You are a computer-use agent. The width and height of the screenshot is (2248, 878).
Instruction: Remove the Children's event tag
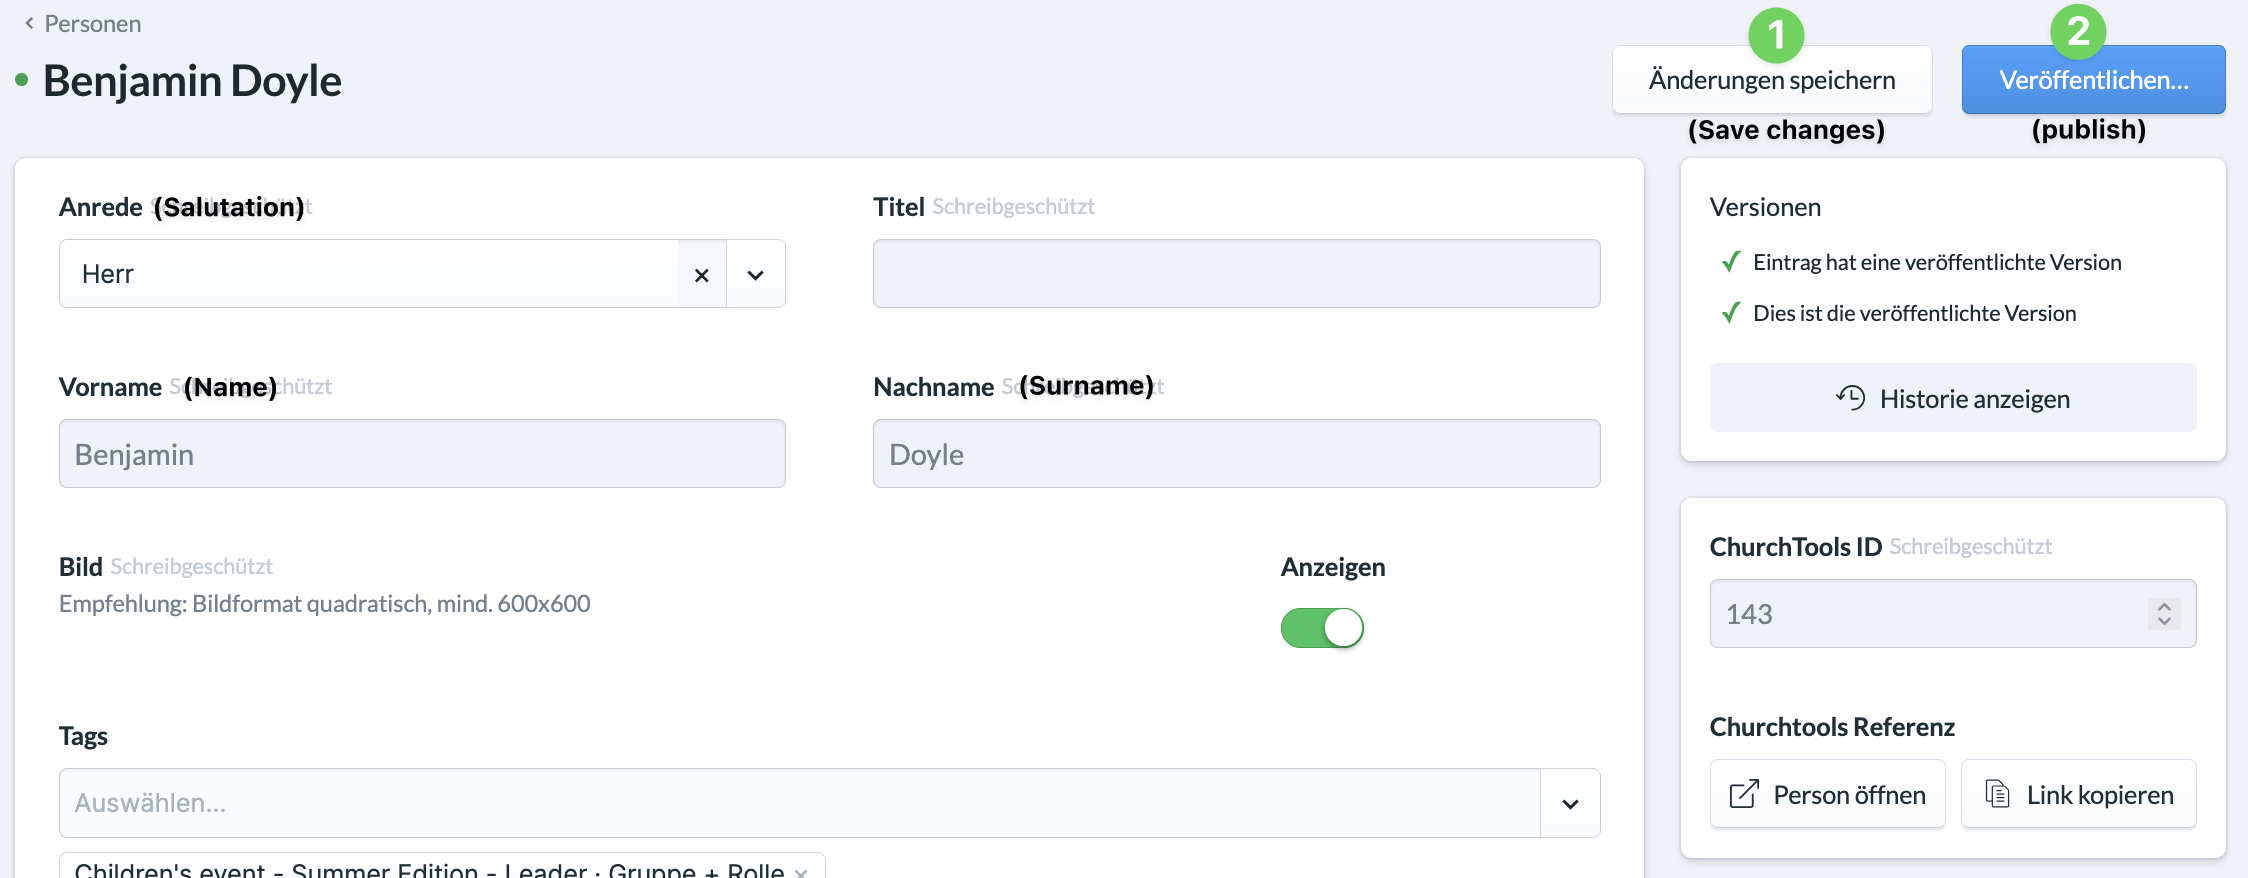[x=801, y=872]
